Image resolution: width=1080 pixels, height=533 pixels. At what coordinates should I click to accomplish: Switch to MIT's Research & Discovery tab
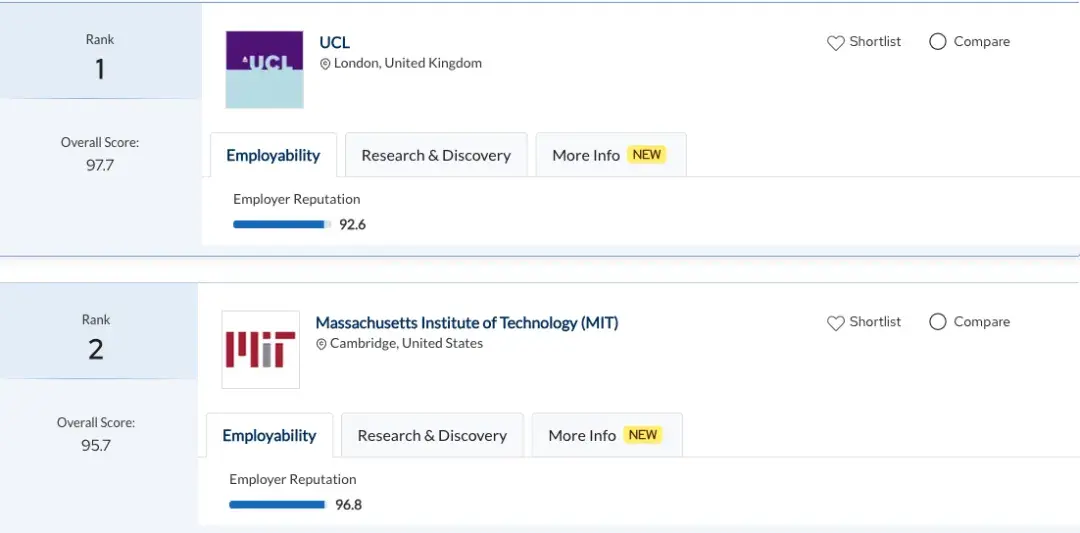click(x=432, y=435)
